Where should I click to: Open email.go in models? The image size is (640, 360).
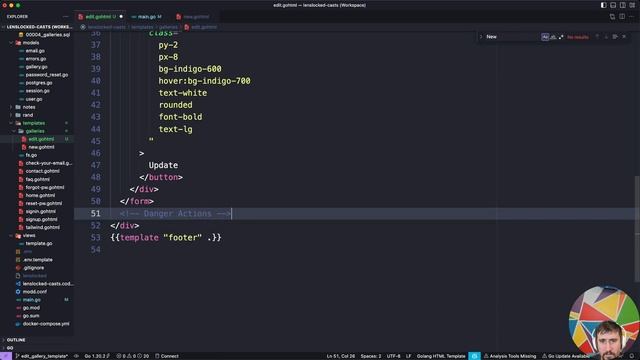coord(35,51)
